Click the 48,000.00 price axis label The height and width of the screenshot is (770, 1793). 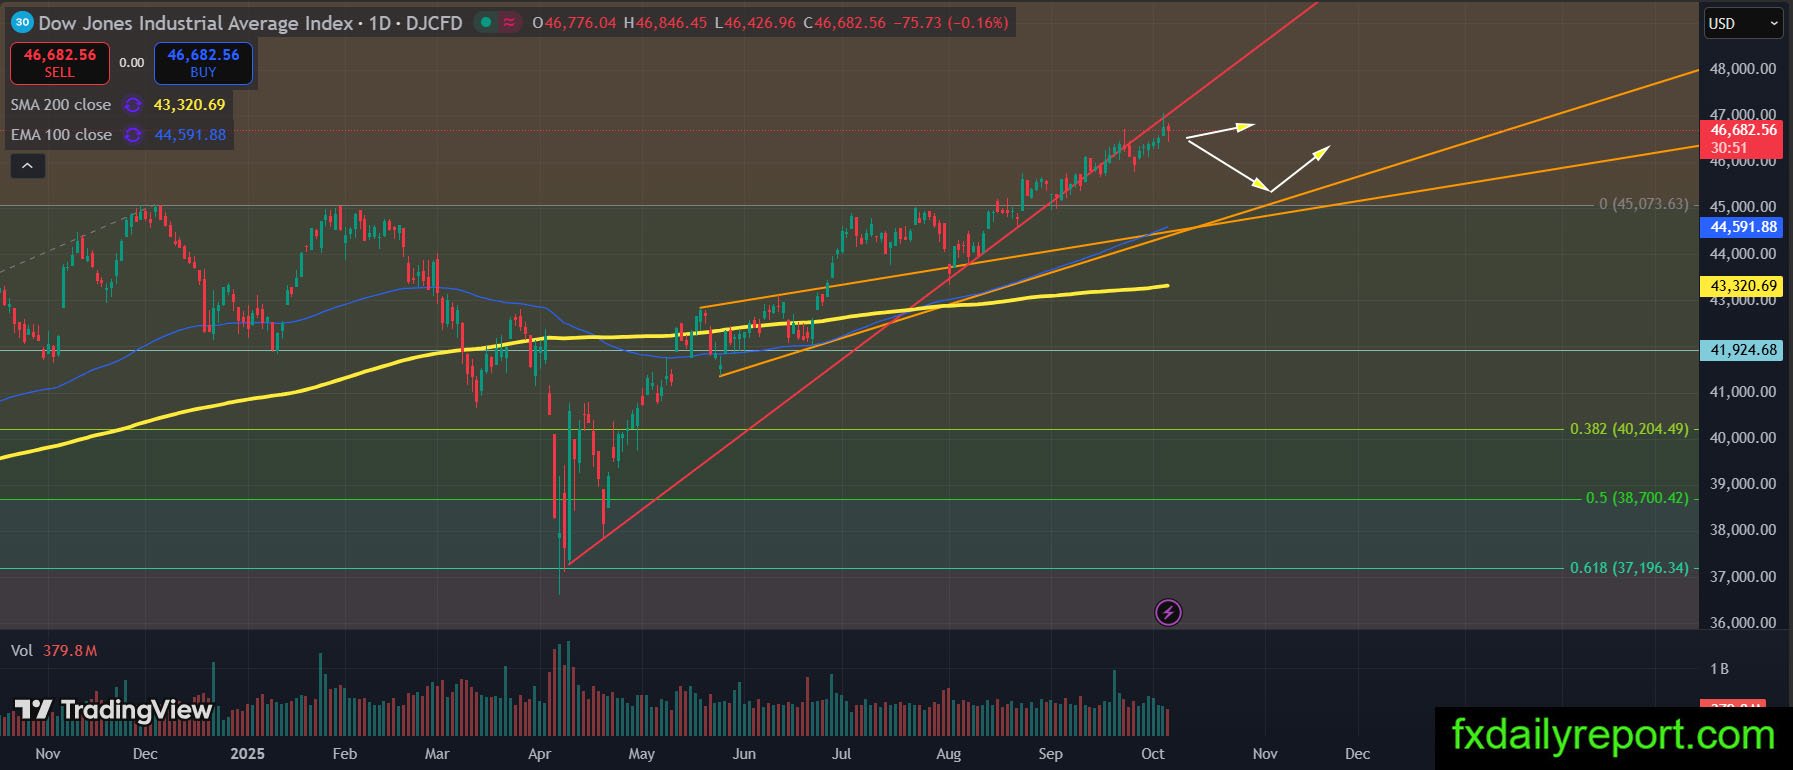click(1743, 69)
